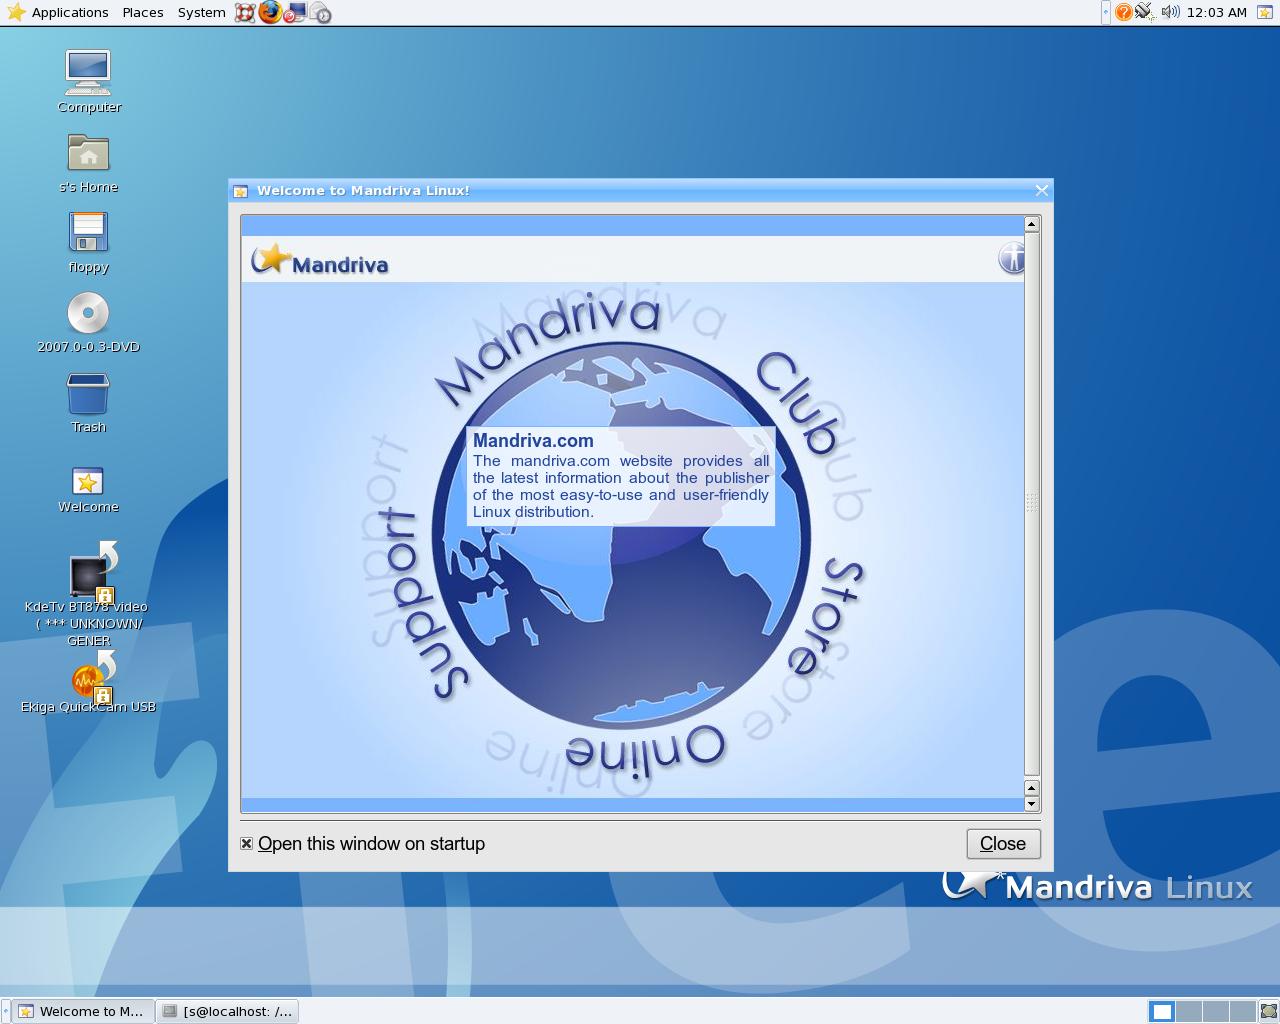Select the Ekiga QuickCam USB desktop icon
Screen dimensions: 1280x1024
88,683
